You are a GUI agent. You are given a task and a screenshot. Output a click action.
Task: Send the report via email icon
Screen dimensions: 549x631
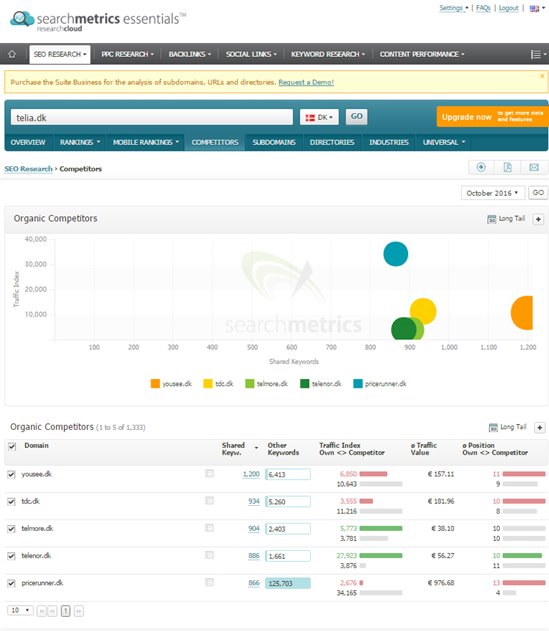click(x=534, y=167)
